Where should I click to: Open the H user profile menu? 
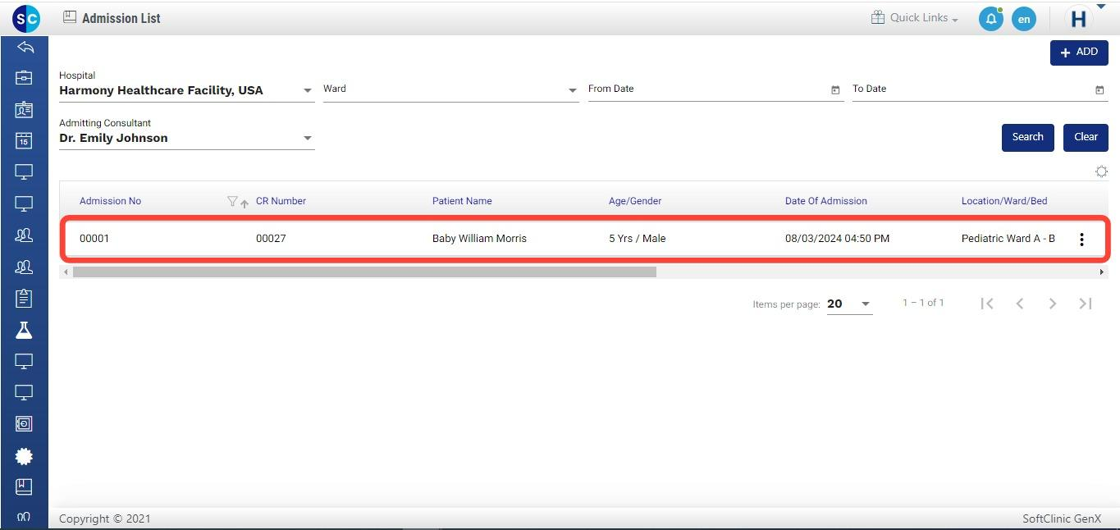(1080, 19)
